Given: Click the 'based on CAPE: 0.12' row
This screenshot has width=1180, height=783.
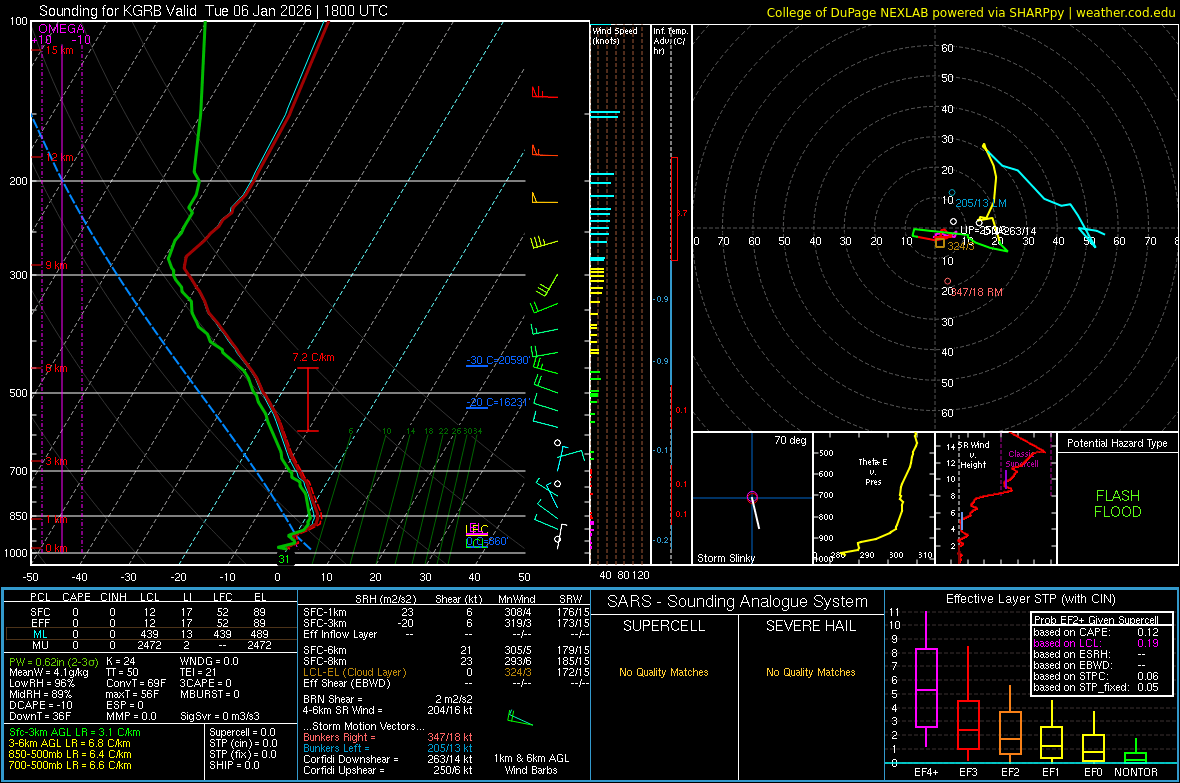Looking at the screenshot, I should point(1096,632).
